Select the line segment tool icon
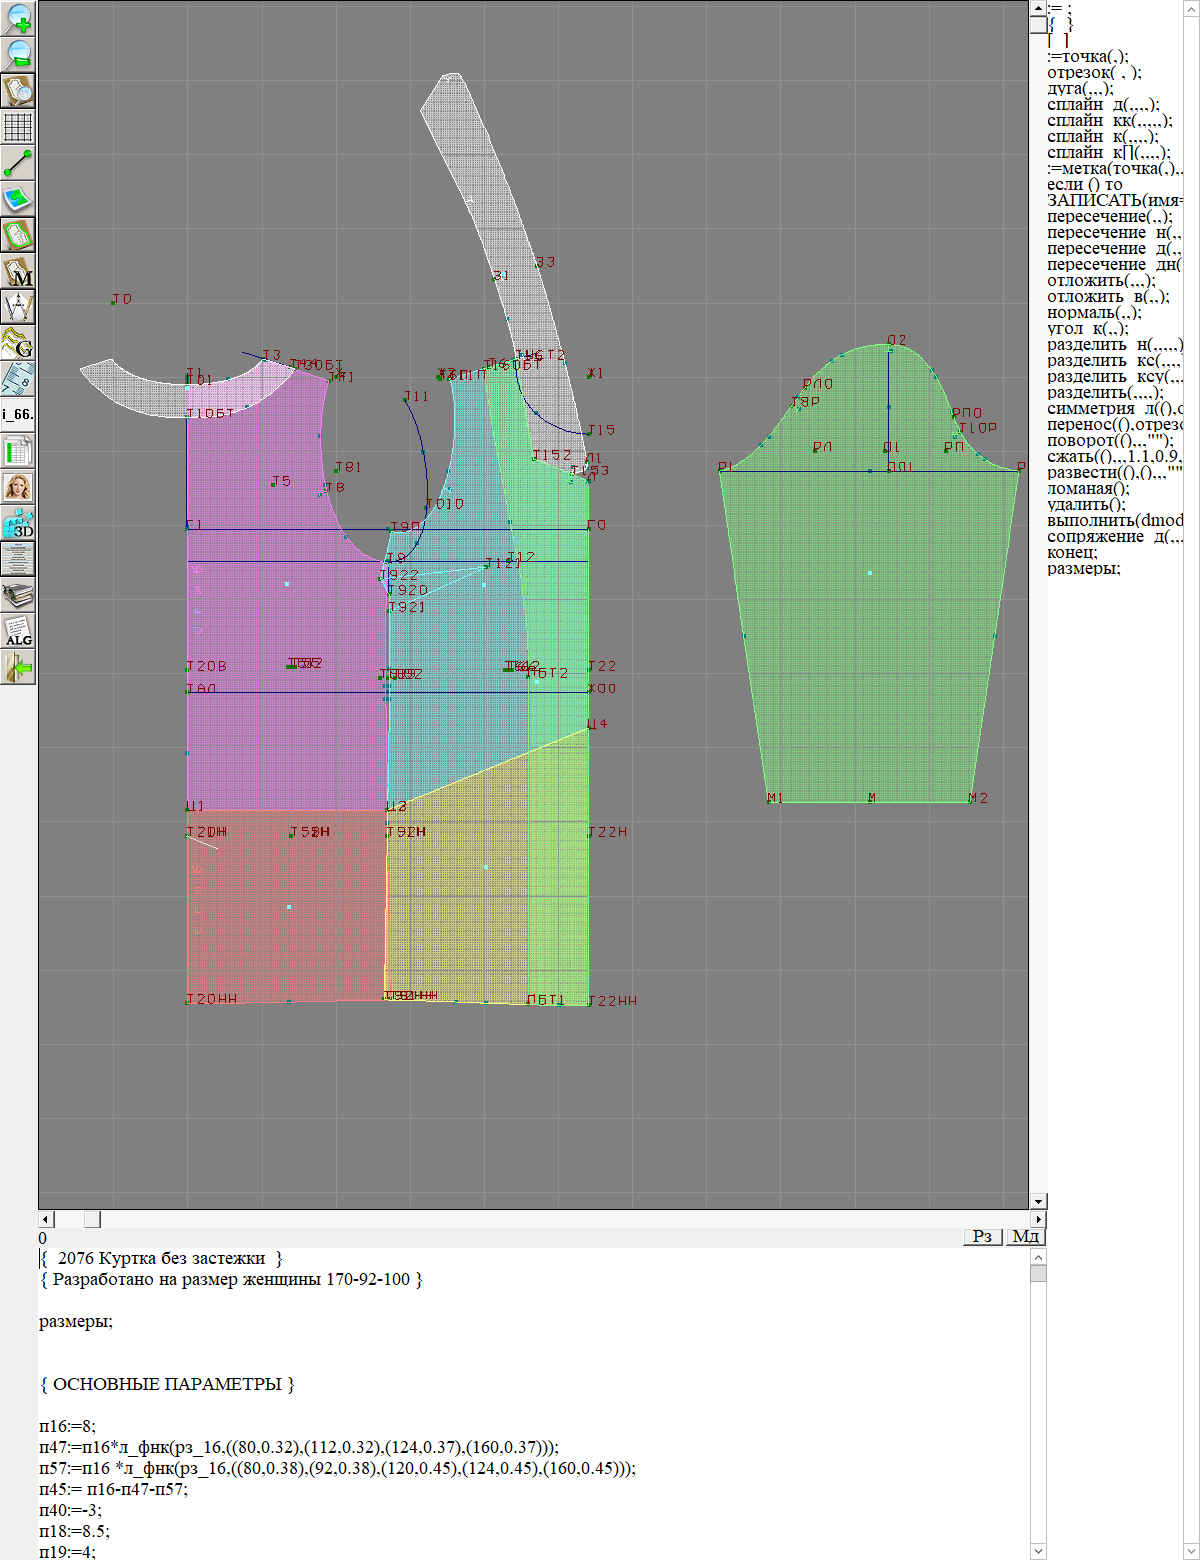This screenshot has width=1200, height=1560. (x=18, y=163)
